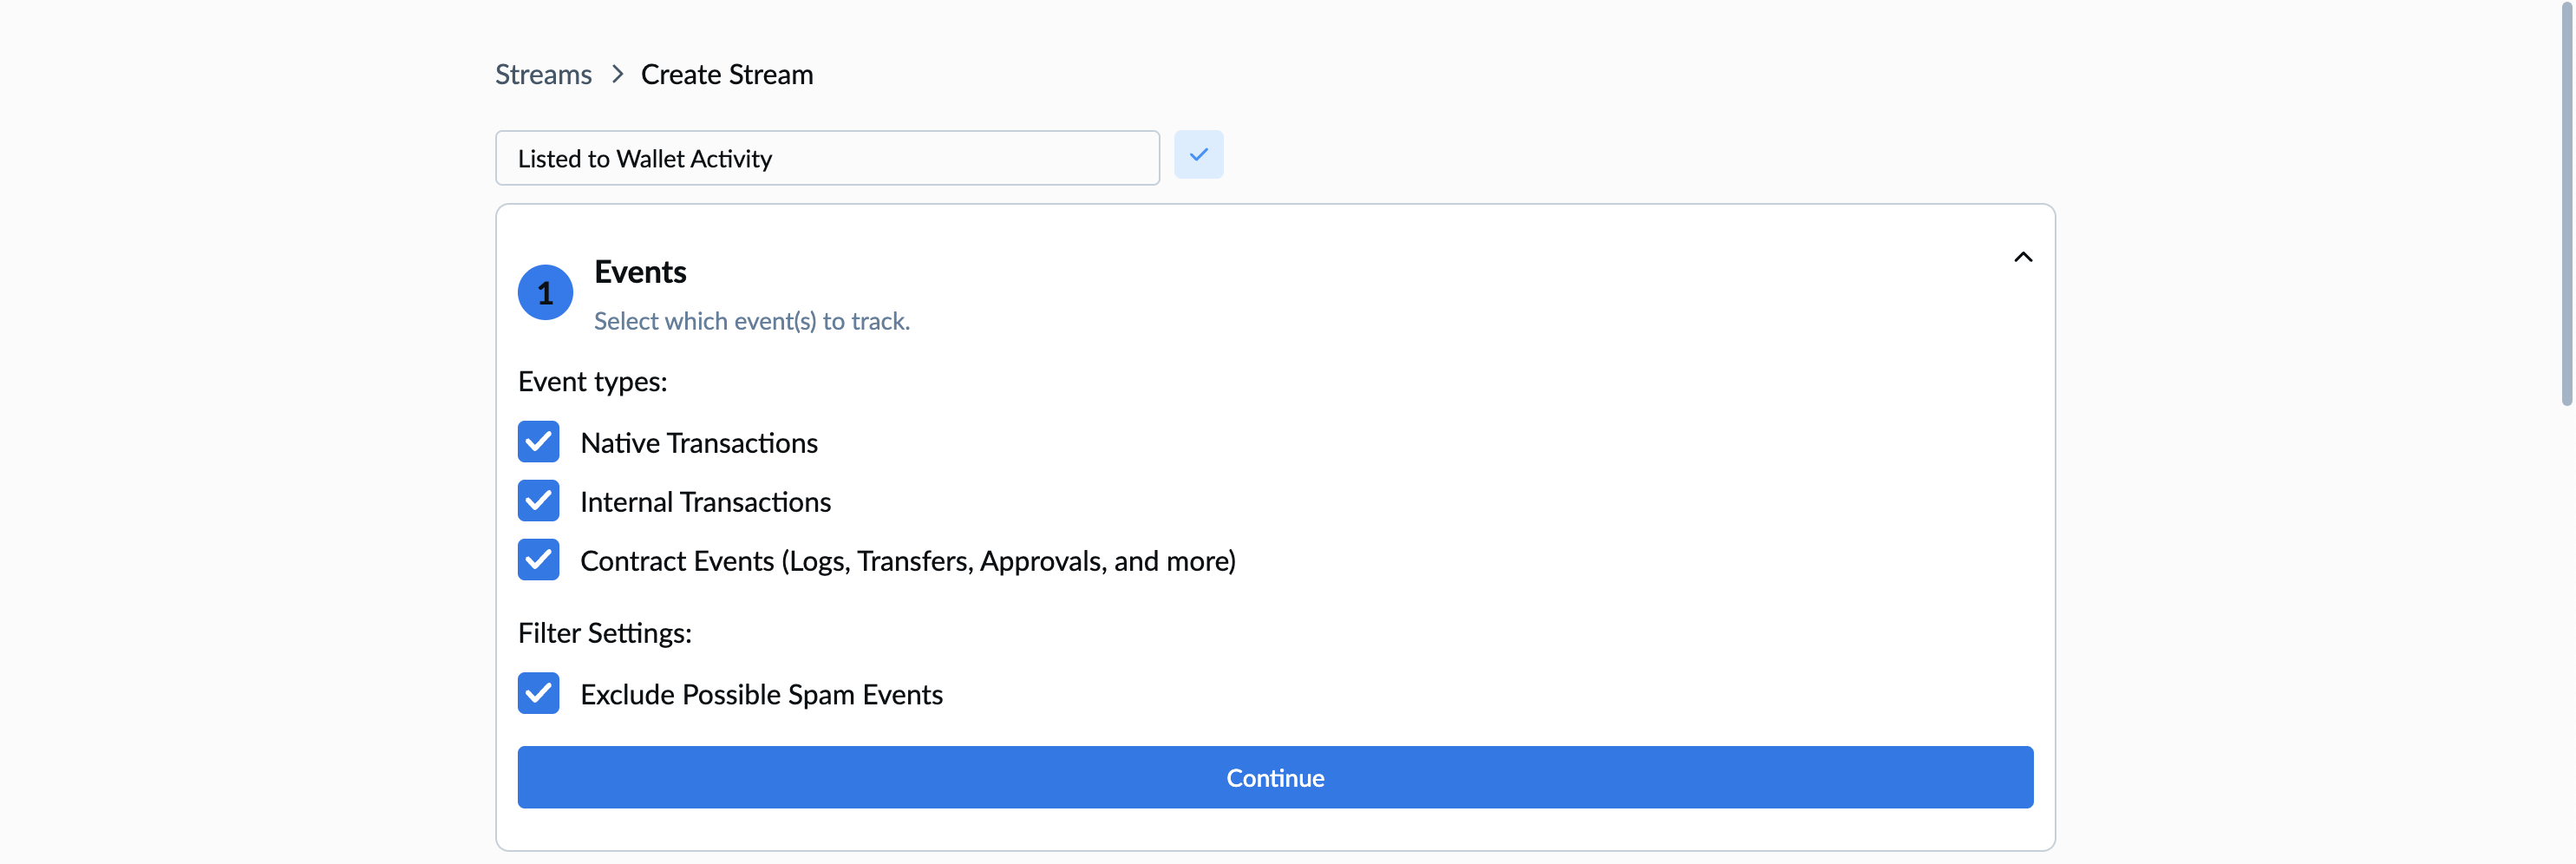
Task: Focus the stream name input field
Action: point(826,158)
